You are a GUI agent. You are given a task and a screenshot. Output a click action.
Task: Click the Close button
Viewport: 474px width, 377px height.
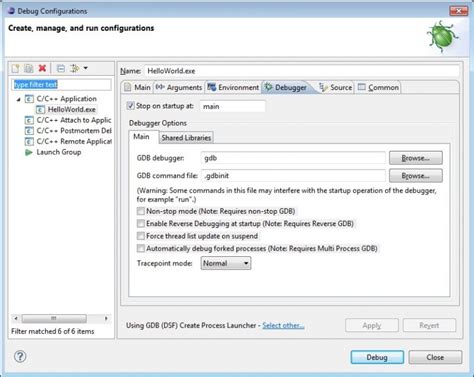[x=435, y=357]
